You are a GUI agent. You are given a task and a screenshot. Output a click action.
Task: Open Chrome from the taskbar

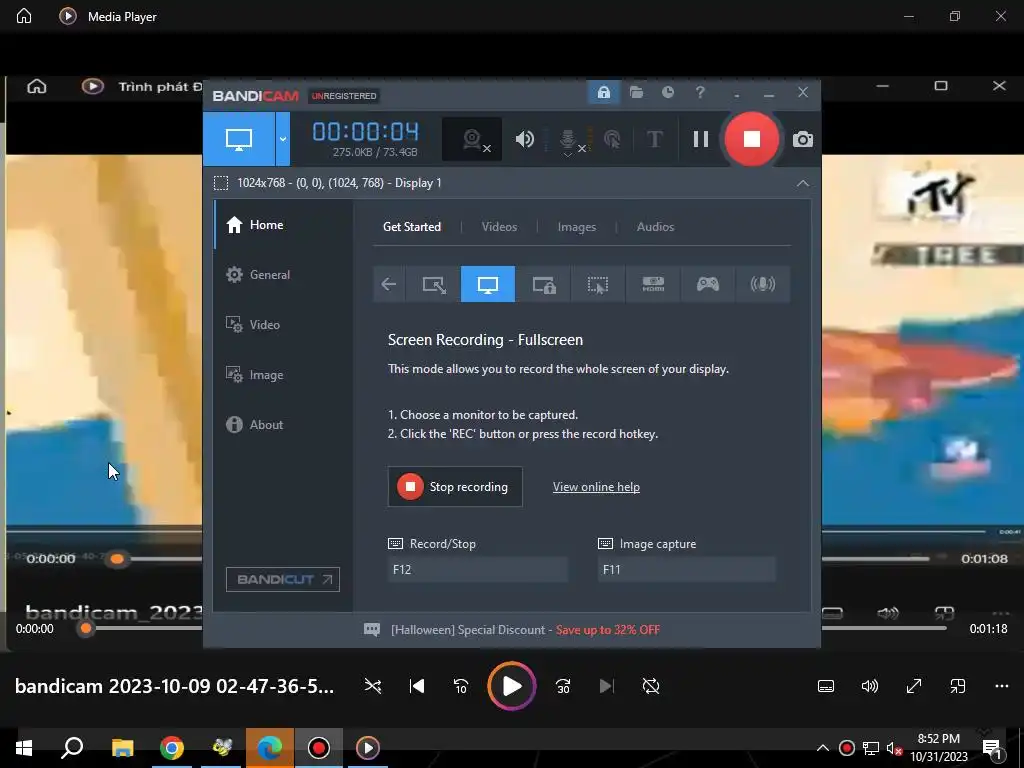point(172,748)
